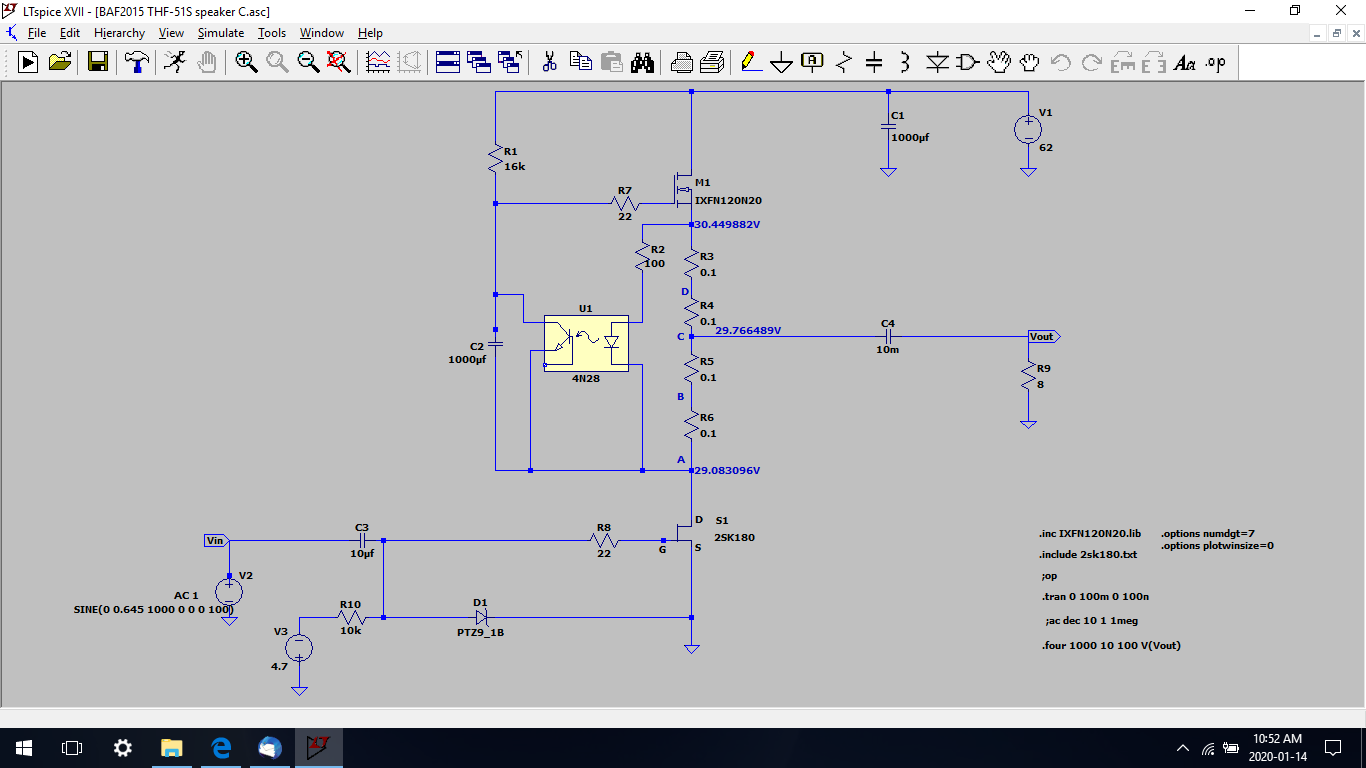1366x768 pixels.
Task: Click the .four 1000 10 100 V(Vout) directive
Action: (x=1111, y=646)
